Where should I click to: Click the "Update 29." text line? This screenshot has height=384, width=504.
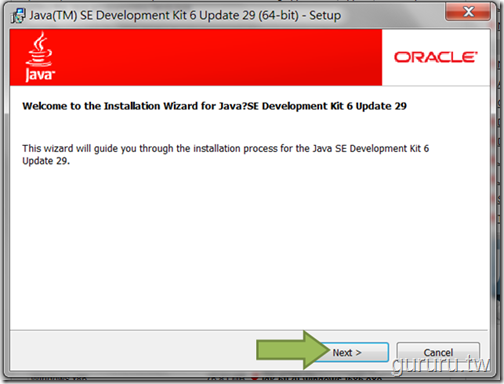coord(46,161)
